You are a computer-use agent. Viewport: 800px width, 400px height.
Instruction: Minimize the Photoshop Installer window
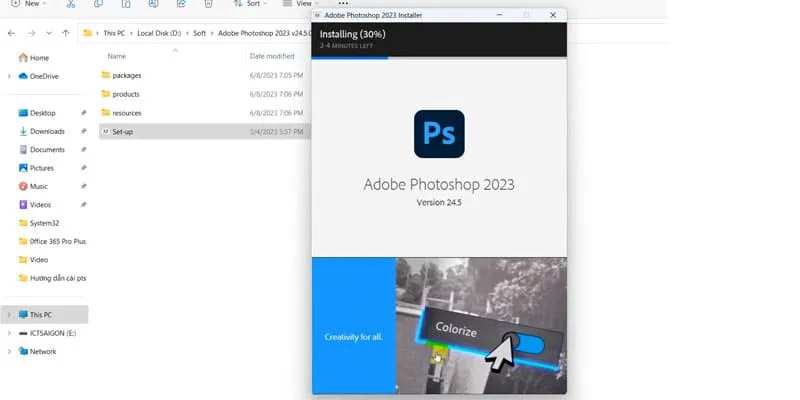click(500, 15)
